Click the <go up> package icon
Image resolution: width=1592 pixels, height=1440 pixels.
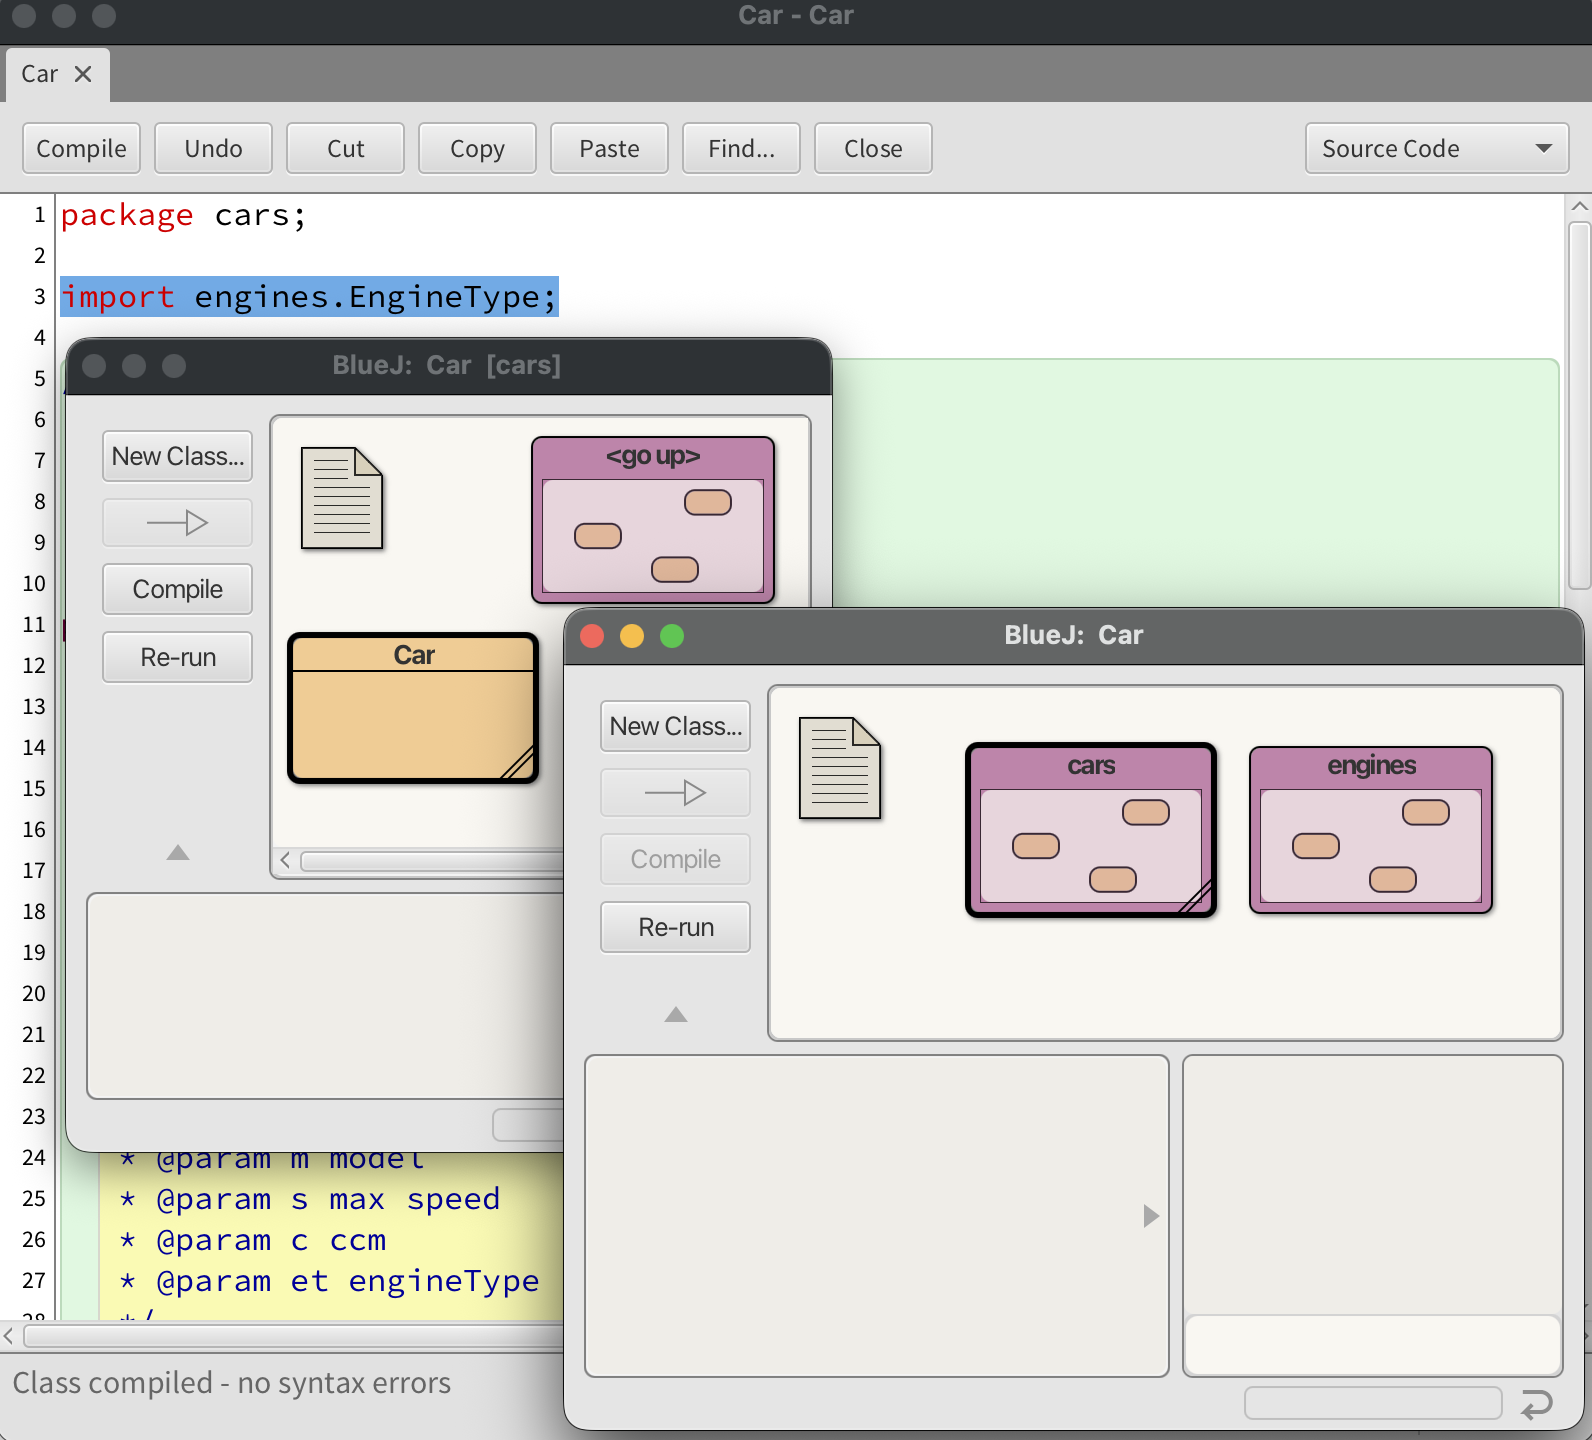coord(652,520)
